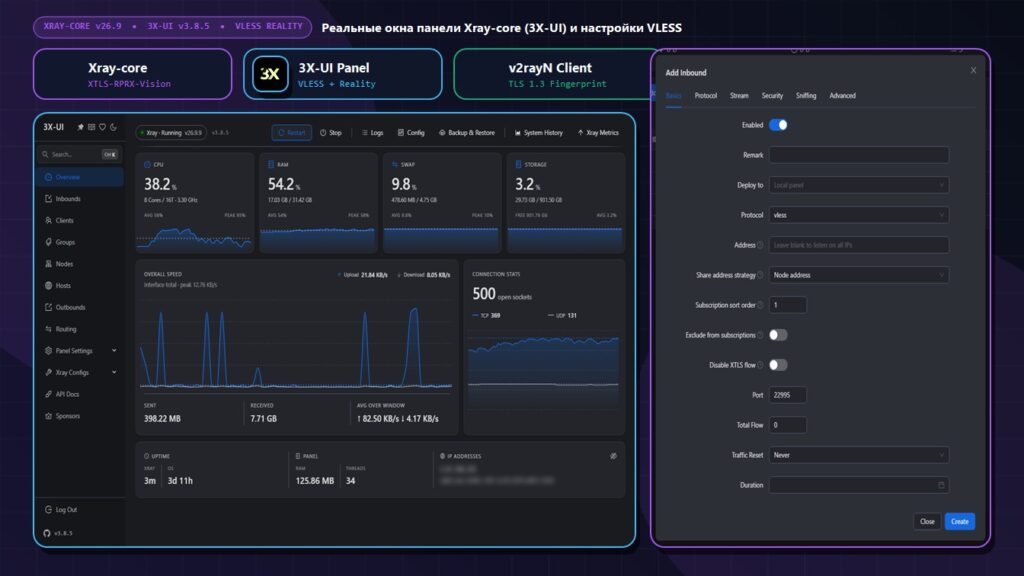The height and width of the screenshot is (576, 1024).
Task: Expand the Xray Configs submenu chevron
Action: (x=114, y=372)
